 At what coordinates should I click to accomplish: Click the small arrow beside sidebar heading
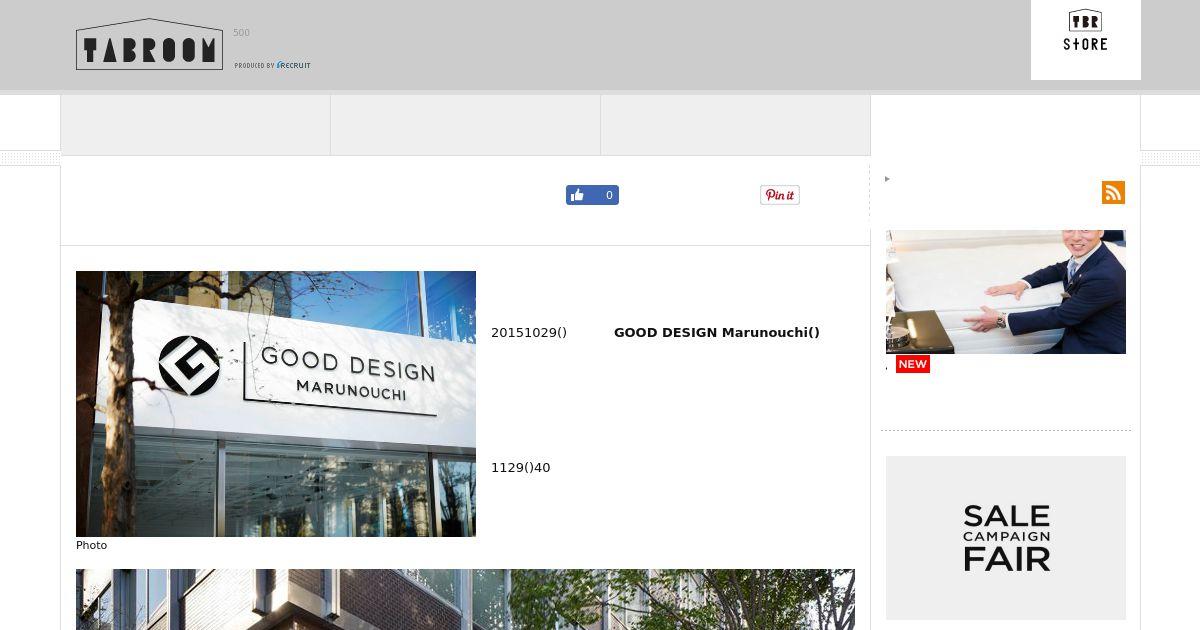pos(887,179)
